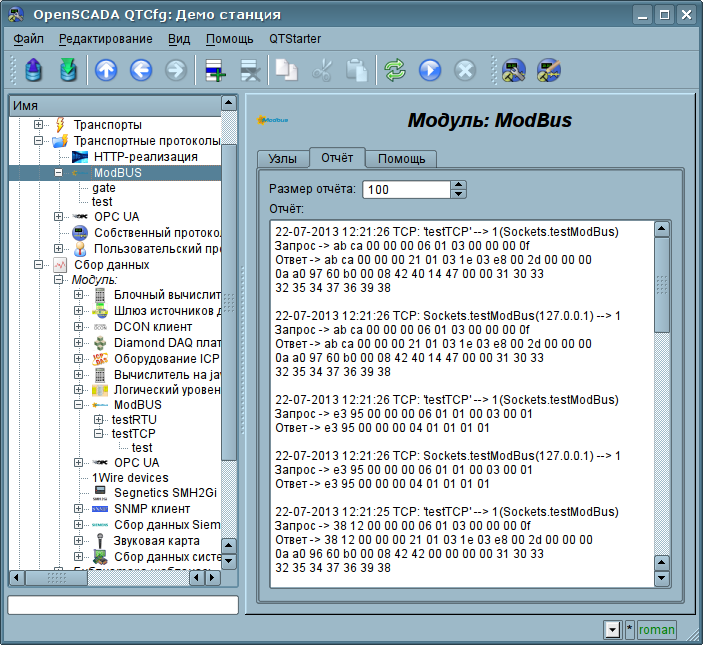Click the blue Start cycle update icon
703x645 pixels.
(x=430, y=70)
